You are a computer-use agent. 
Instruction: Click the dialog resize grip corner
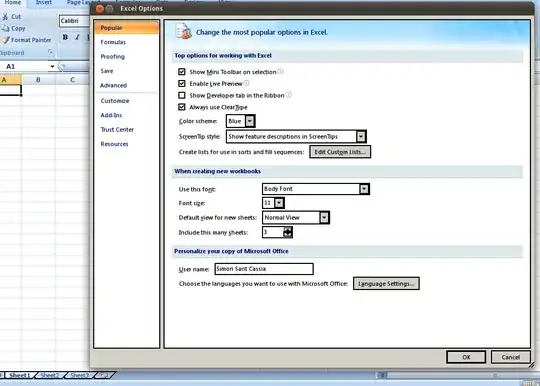coord(531,364)
